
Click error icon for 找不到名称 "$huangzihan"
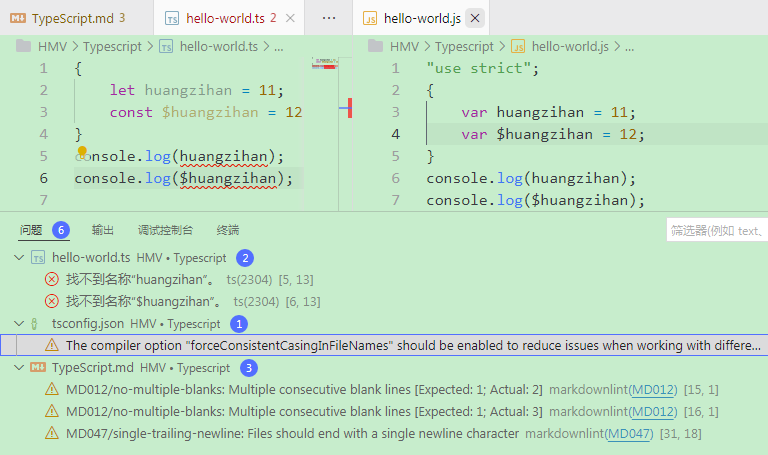51,301
